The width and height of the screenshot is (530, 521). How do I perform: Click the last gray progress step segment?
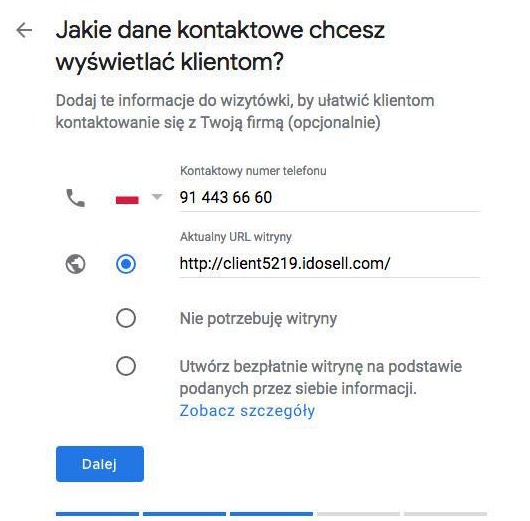click(x=445, y=514)
